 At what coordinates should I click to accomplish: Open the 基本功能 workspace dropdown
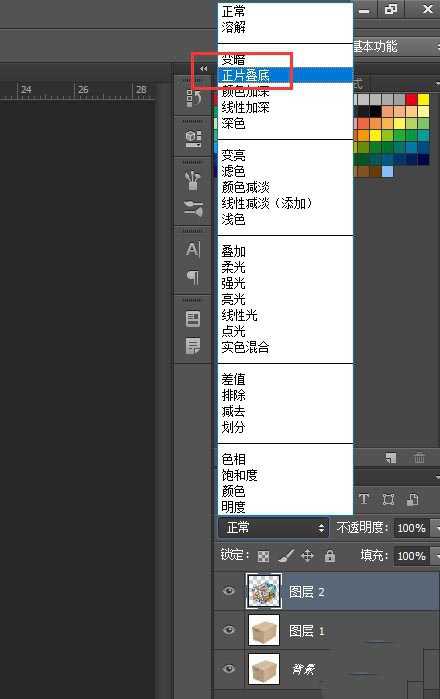(396, 46)
